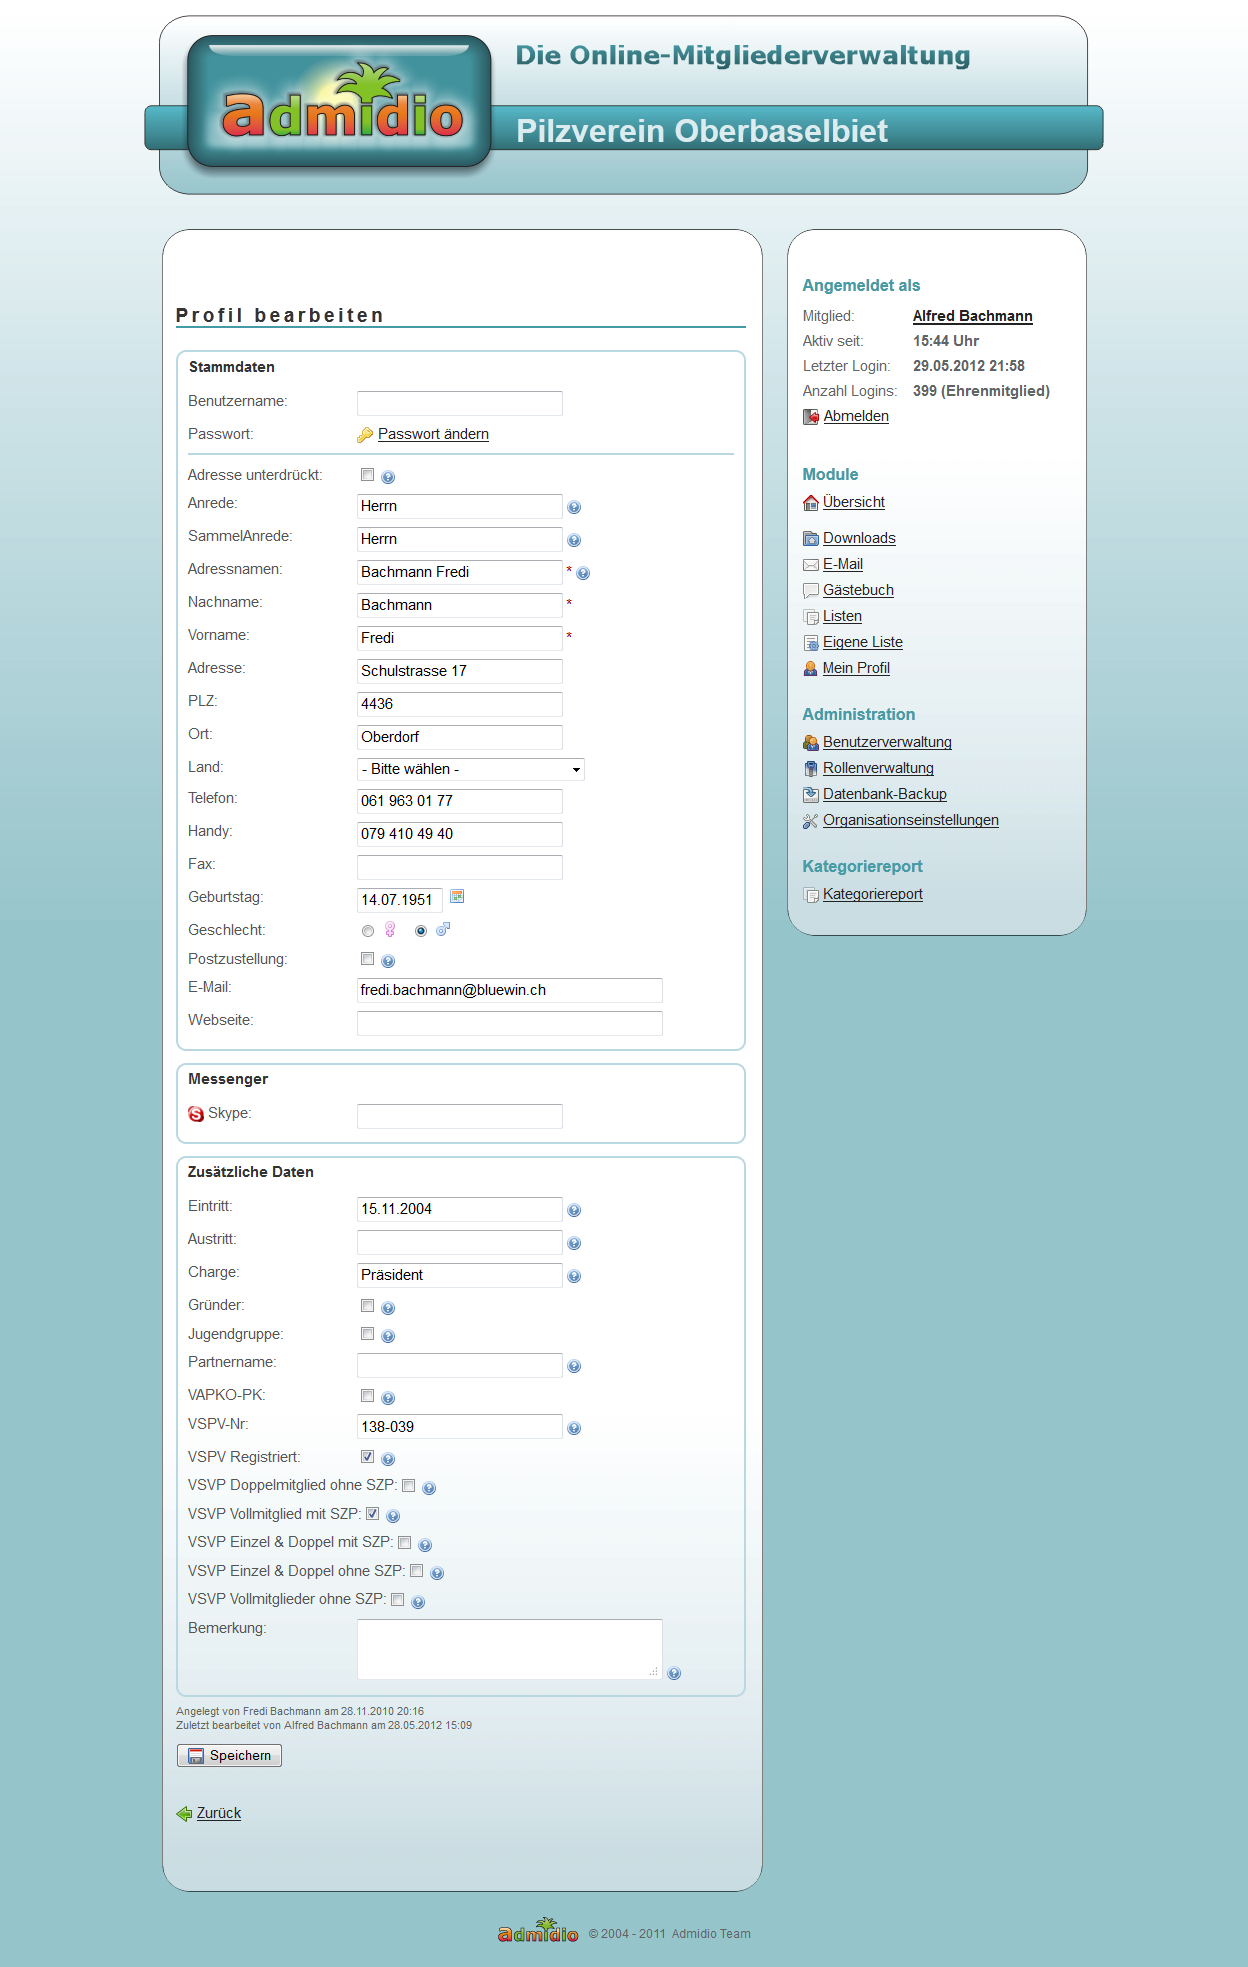Enable the Adresse unterdrückt checkbox
The height and width of the screenshot is (1967, 1248).
pyautogui.click(x=367, y=475)
